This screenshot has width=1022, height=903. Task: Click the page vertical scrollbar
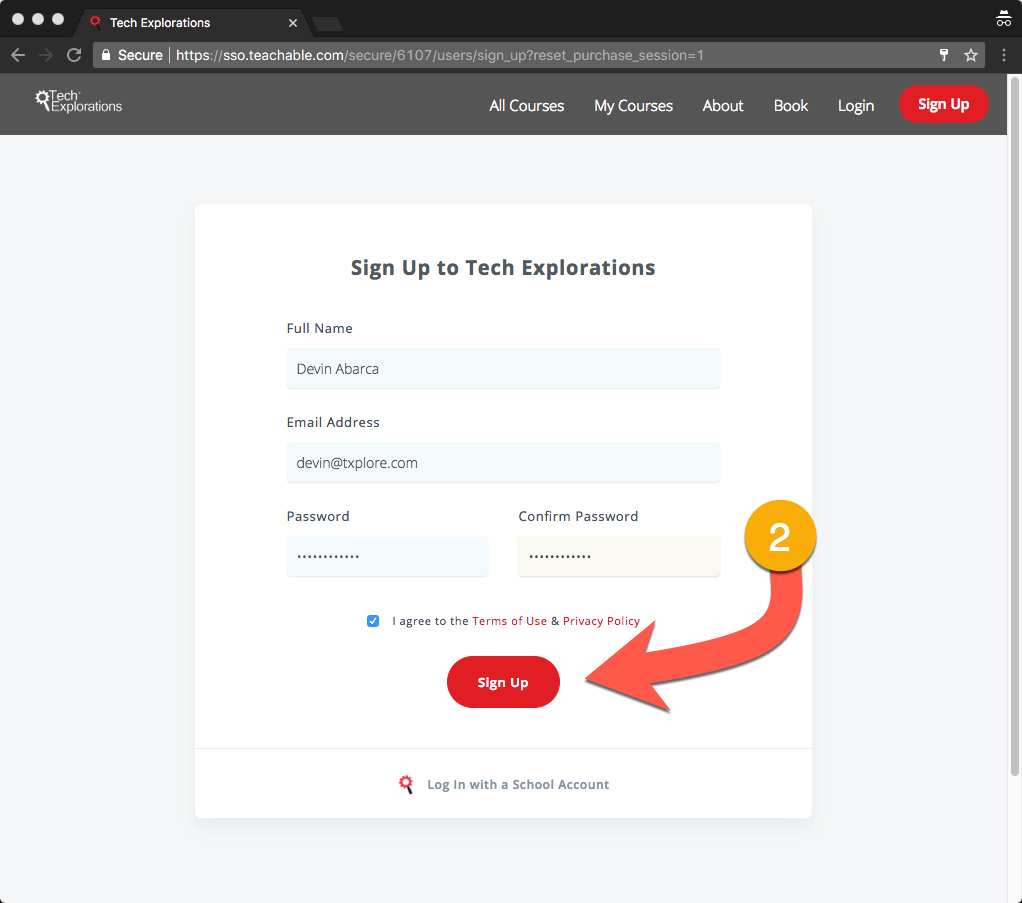[x=1014, y=427]
